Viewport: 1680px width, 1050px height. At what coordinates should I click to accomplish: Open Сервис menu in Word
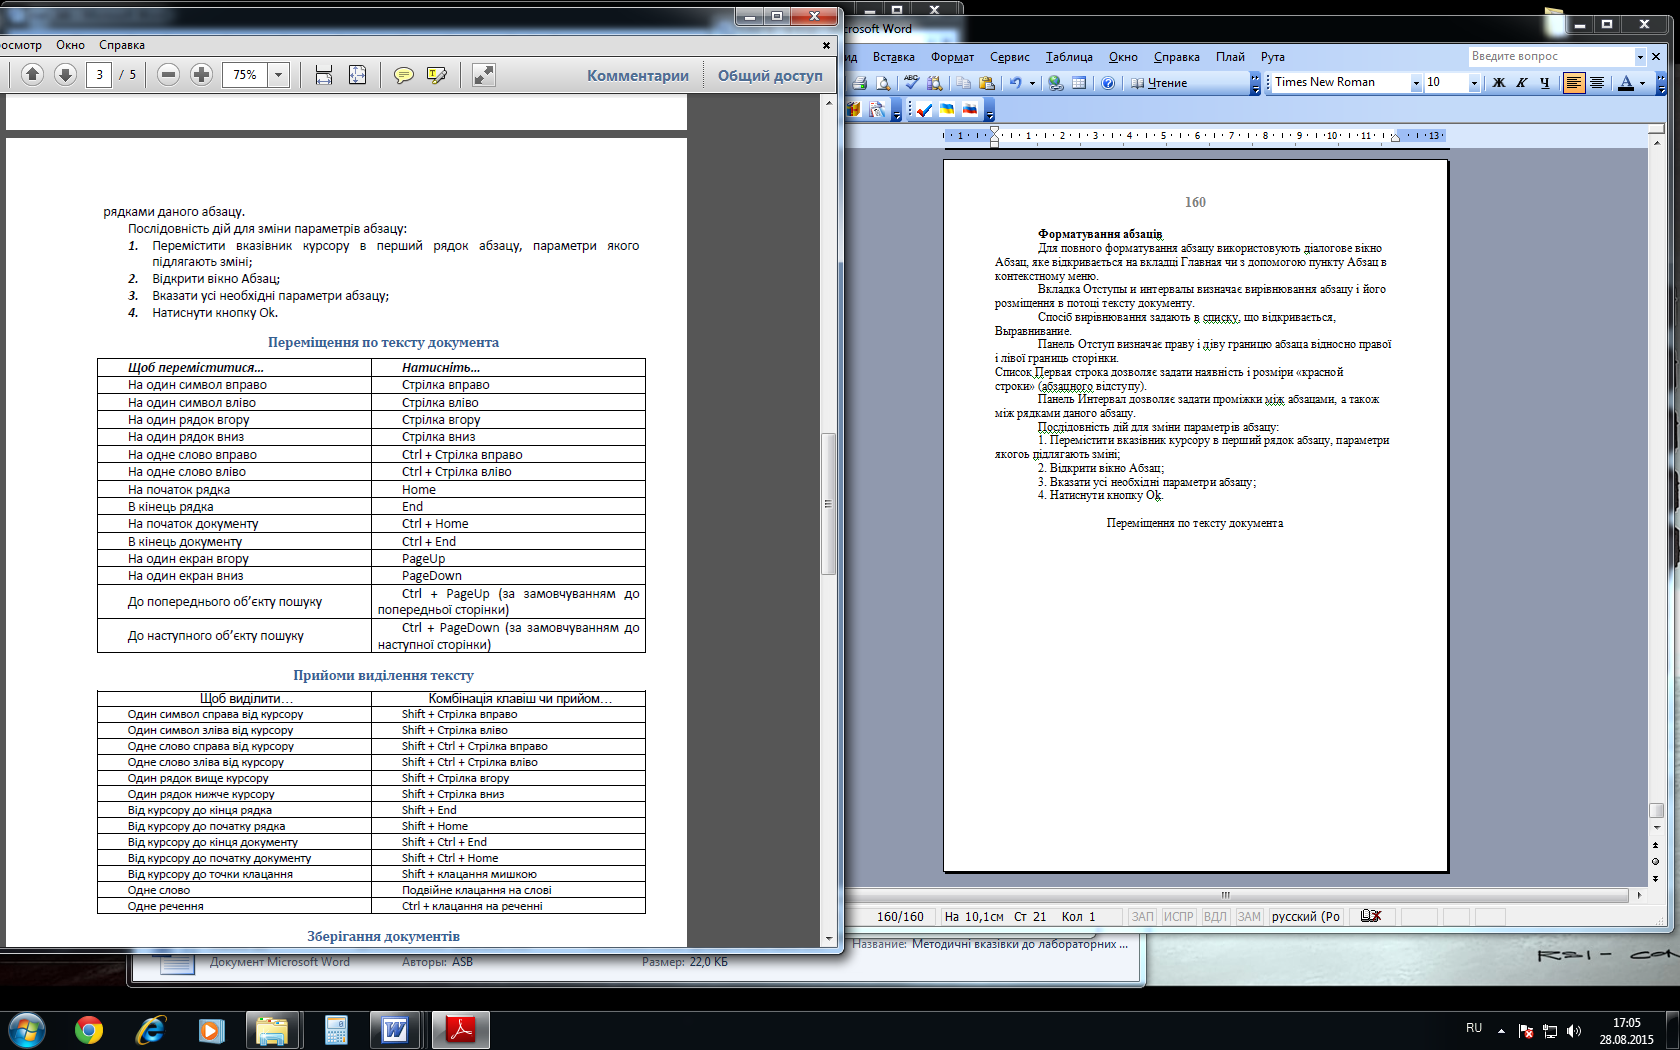click(1009, 57)
